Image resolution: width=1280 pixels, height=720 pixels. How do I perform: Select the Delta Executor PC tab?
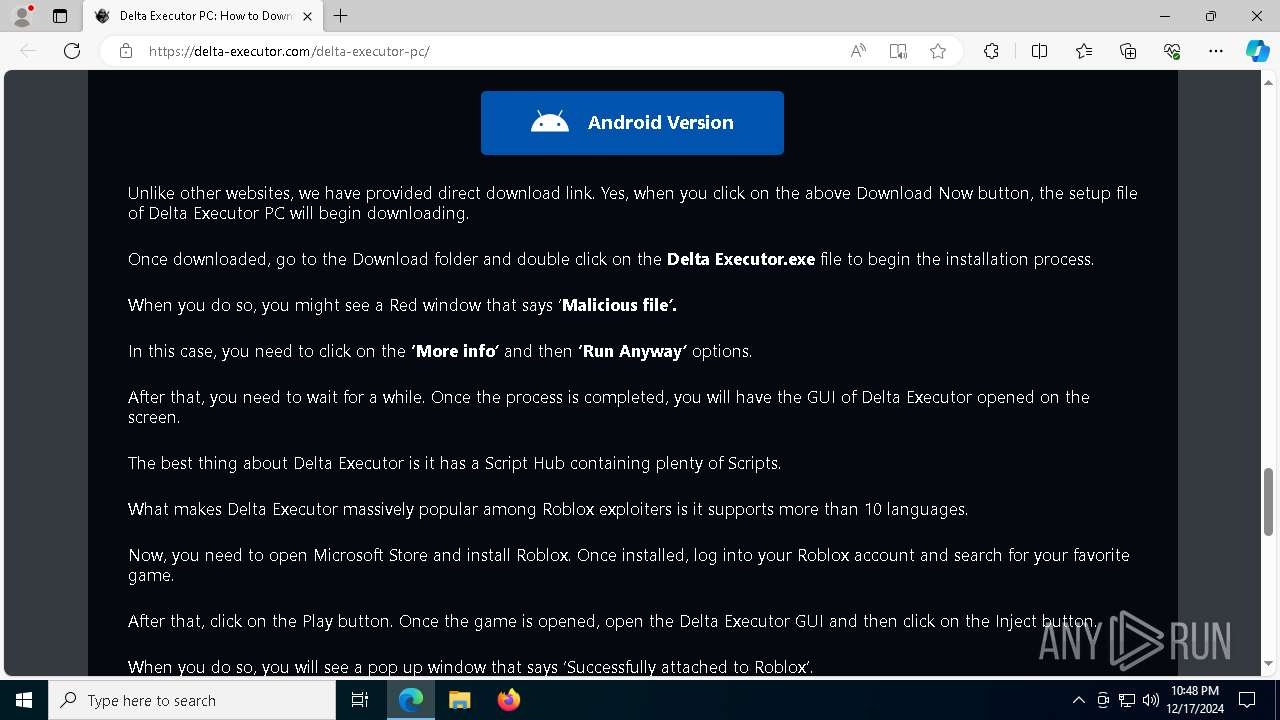(205, 16)
